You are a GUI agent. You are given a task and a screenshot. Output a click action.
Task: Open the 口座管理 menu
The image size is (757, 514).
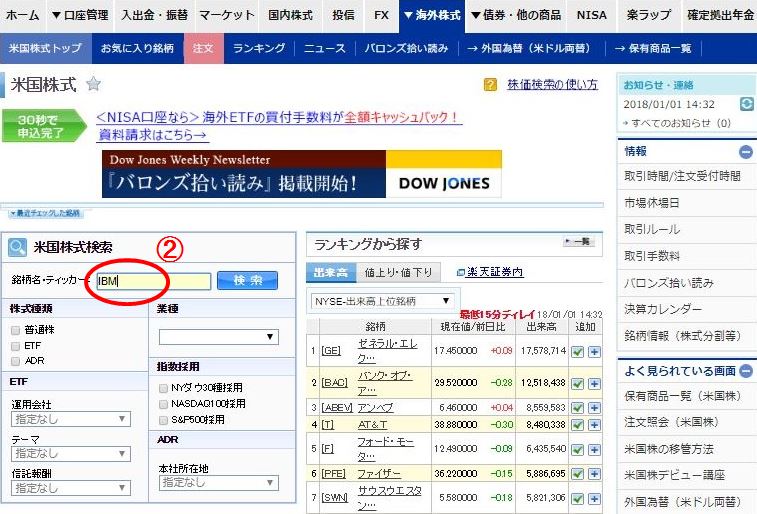[x=80, y=15]
